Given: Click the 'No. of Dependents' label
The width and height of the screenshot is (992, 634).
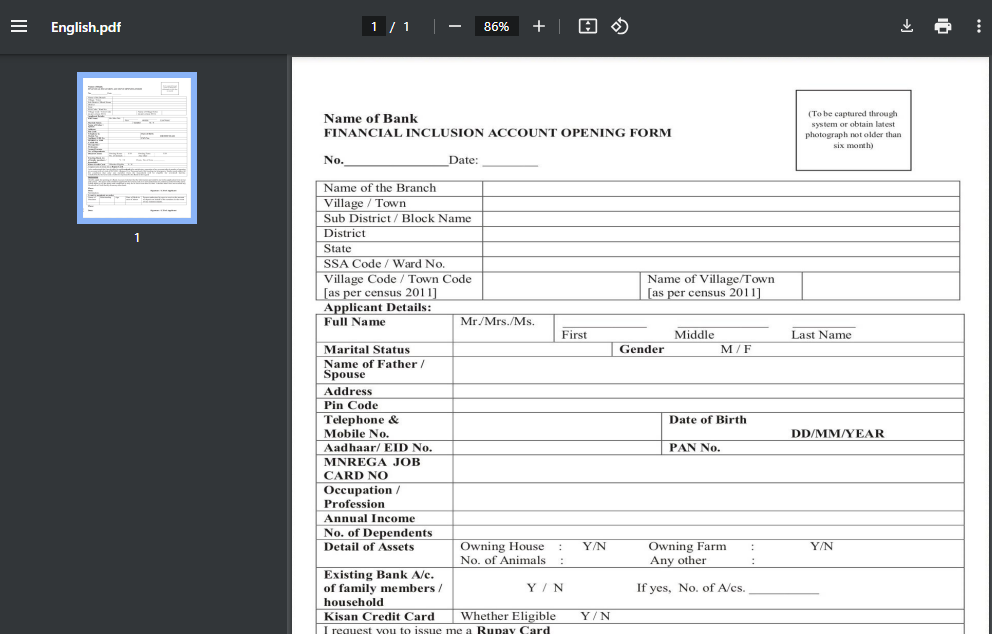Looking at the screenshot, I should 378,533.
